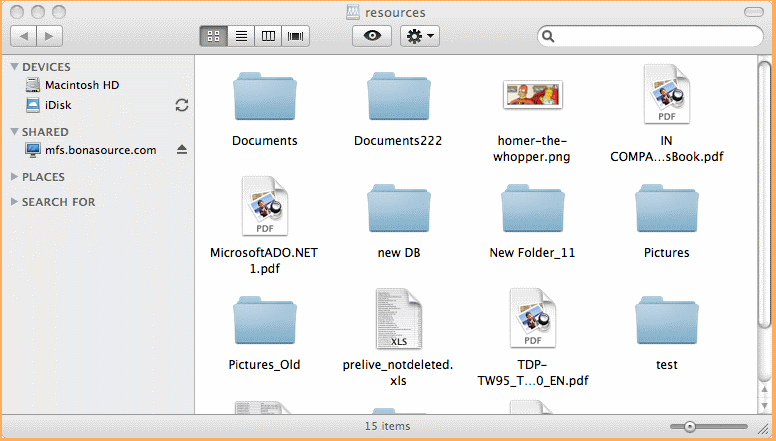Switch to column view mode
This screenshot has width=776, height=441.
(268, 36)
